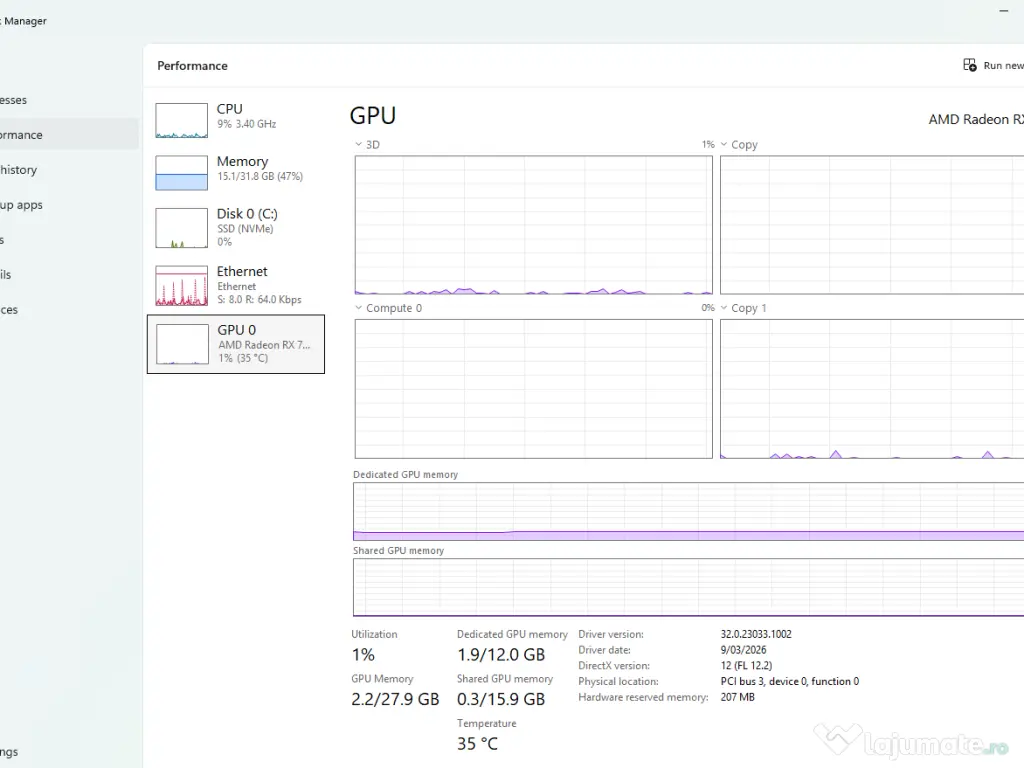The height and width of the screenshot is (768, 1024).
Task: Open the Copy 1 engine dropdown
Action: (725, 309)
